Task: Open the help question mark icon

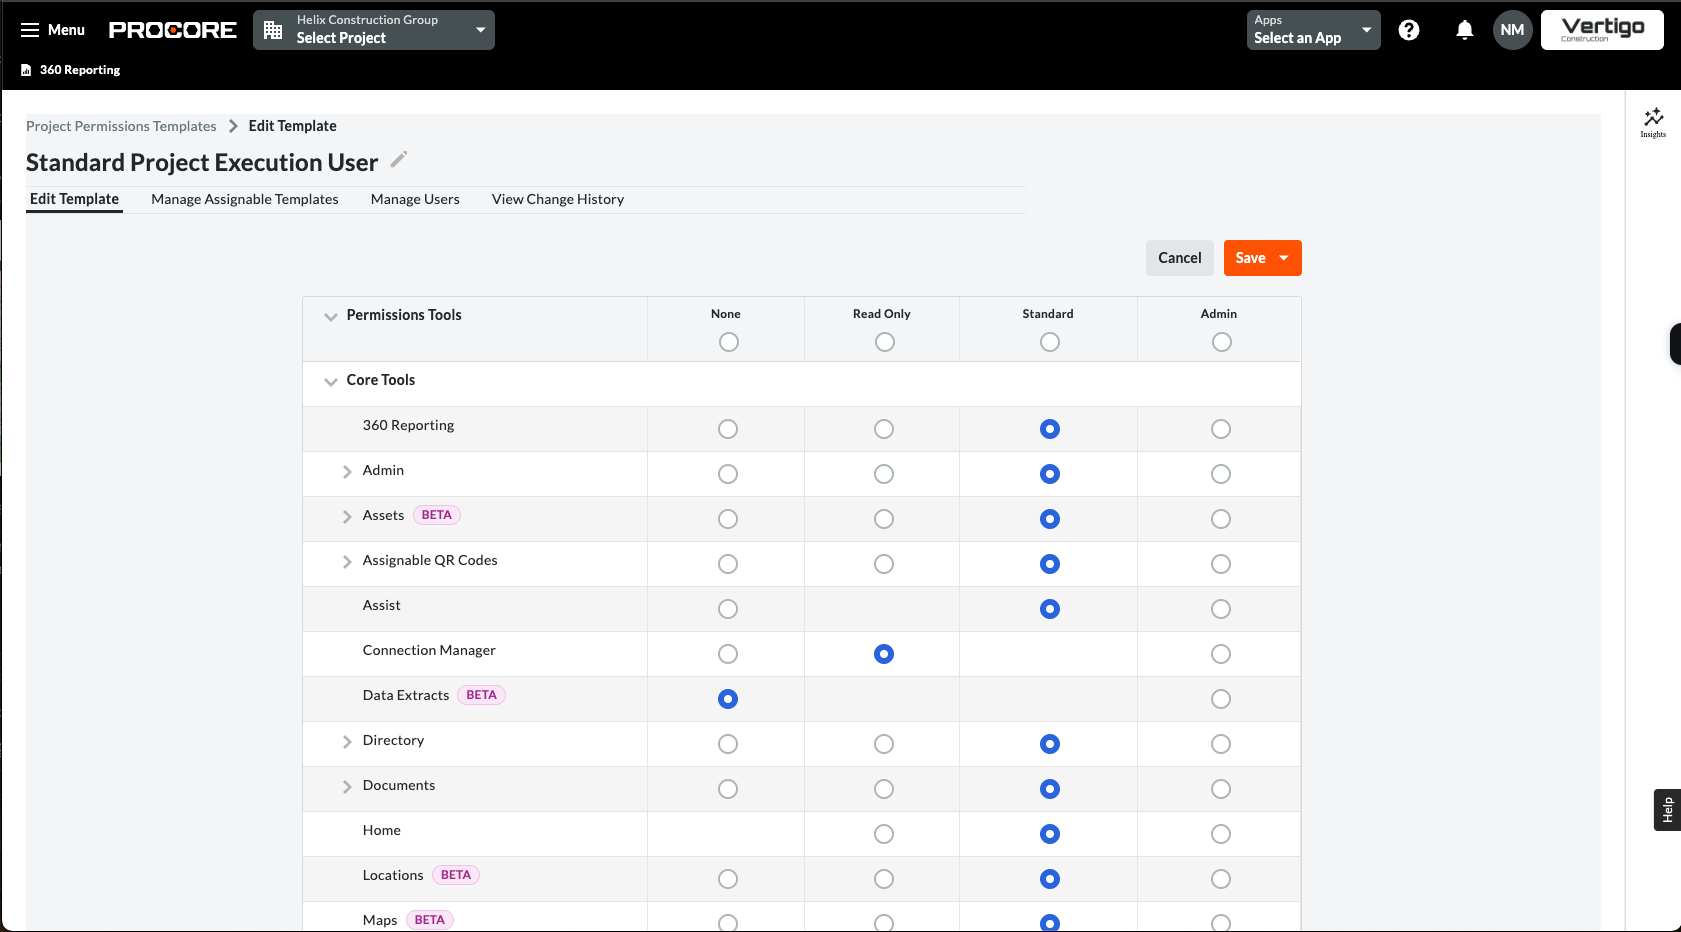Action: [1409, 30]
